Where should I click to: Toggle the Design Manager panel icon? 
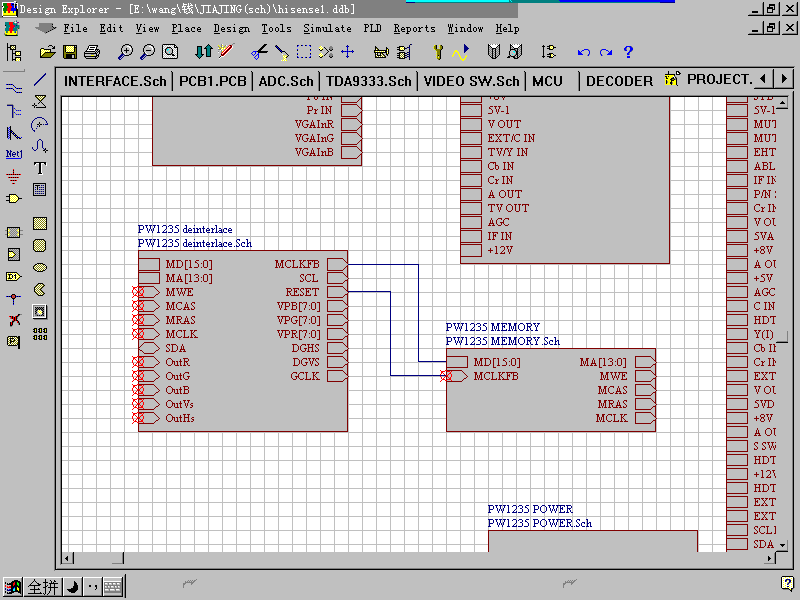pos(14,52)
